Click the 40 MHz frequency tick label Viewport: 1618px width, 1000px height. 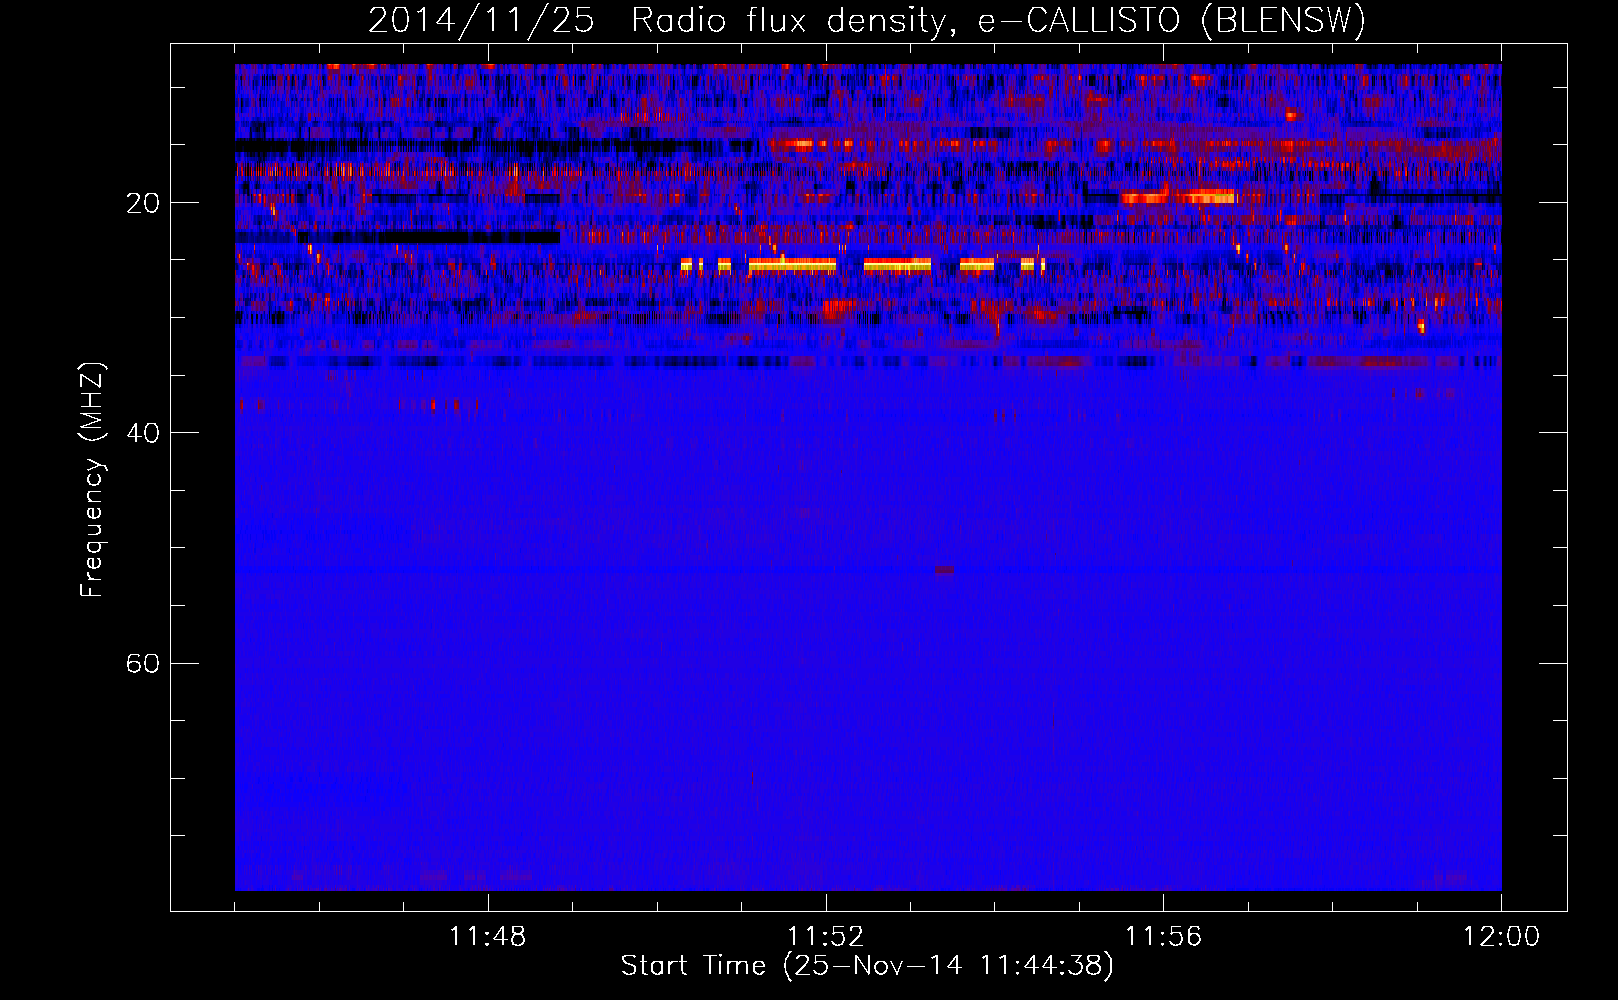pos(142,433)
